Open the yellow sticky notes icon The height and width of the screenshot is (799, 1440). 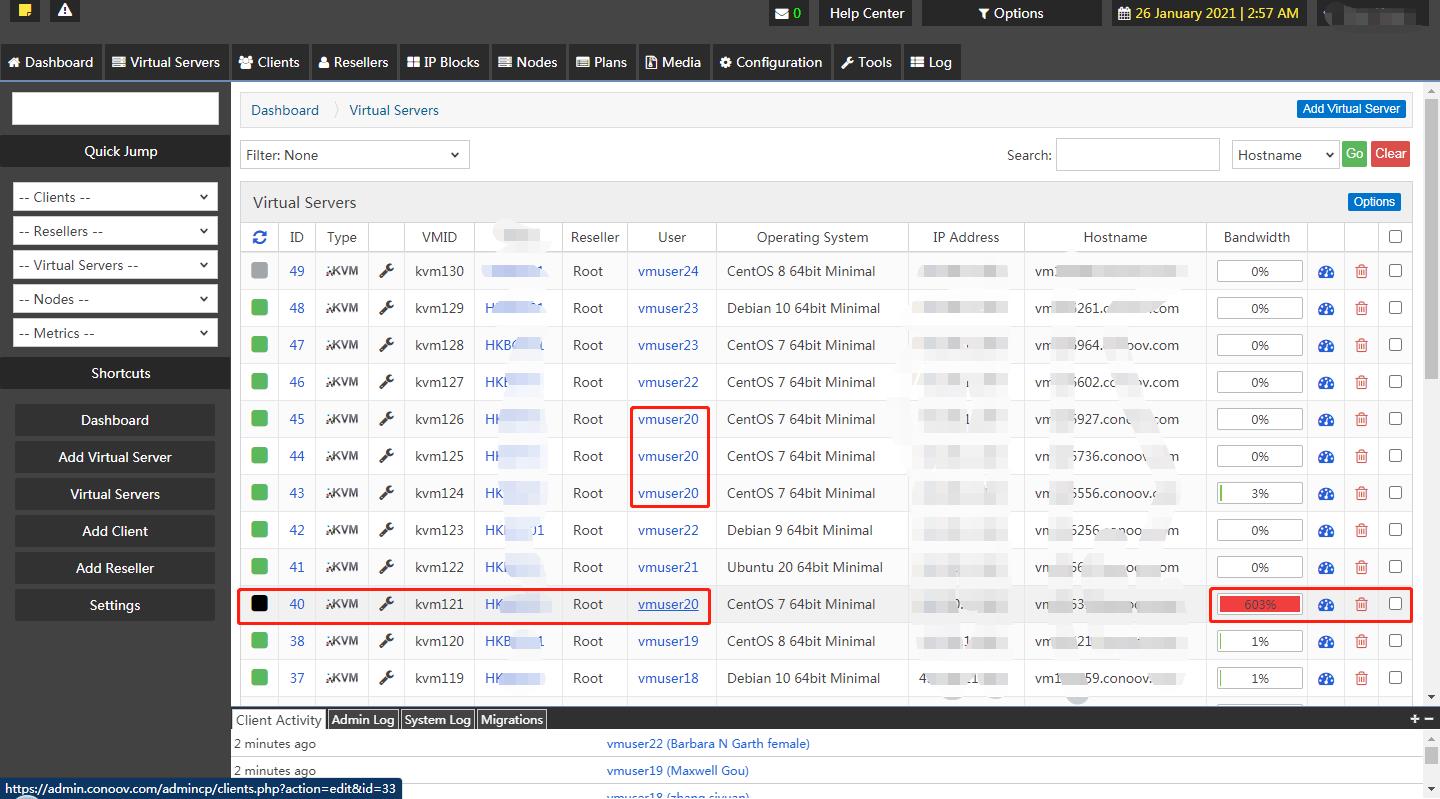[26, 11]
